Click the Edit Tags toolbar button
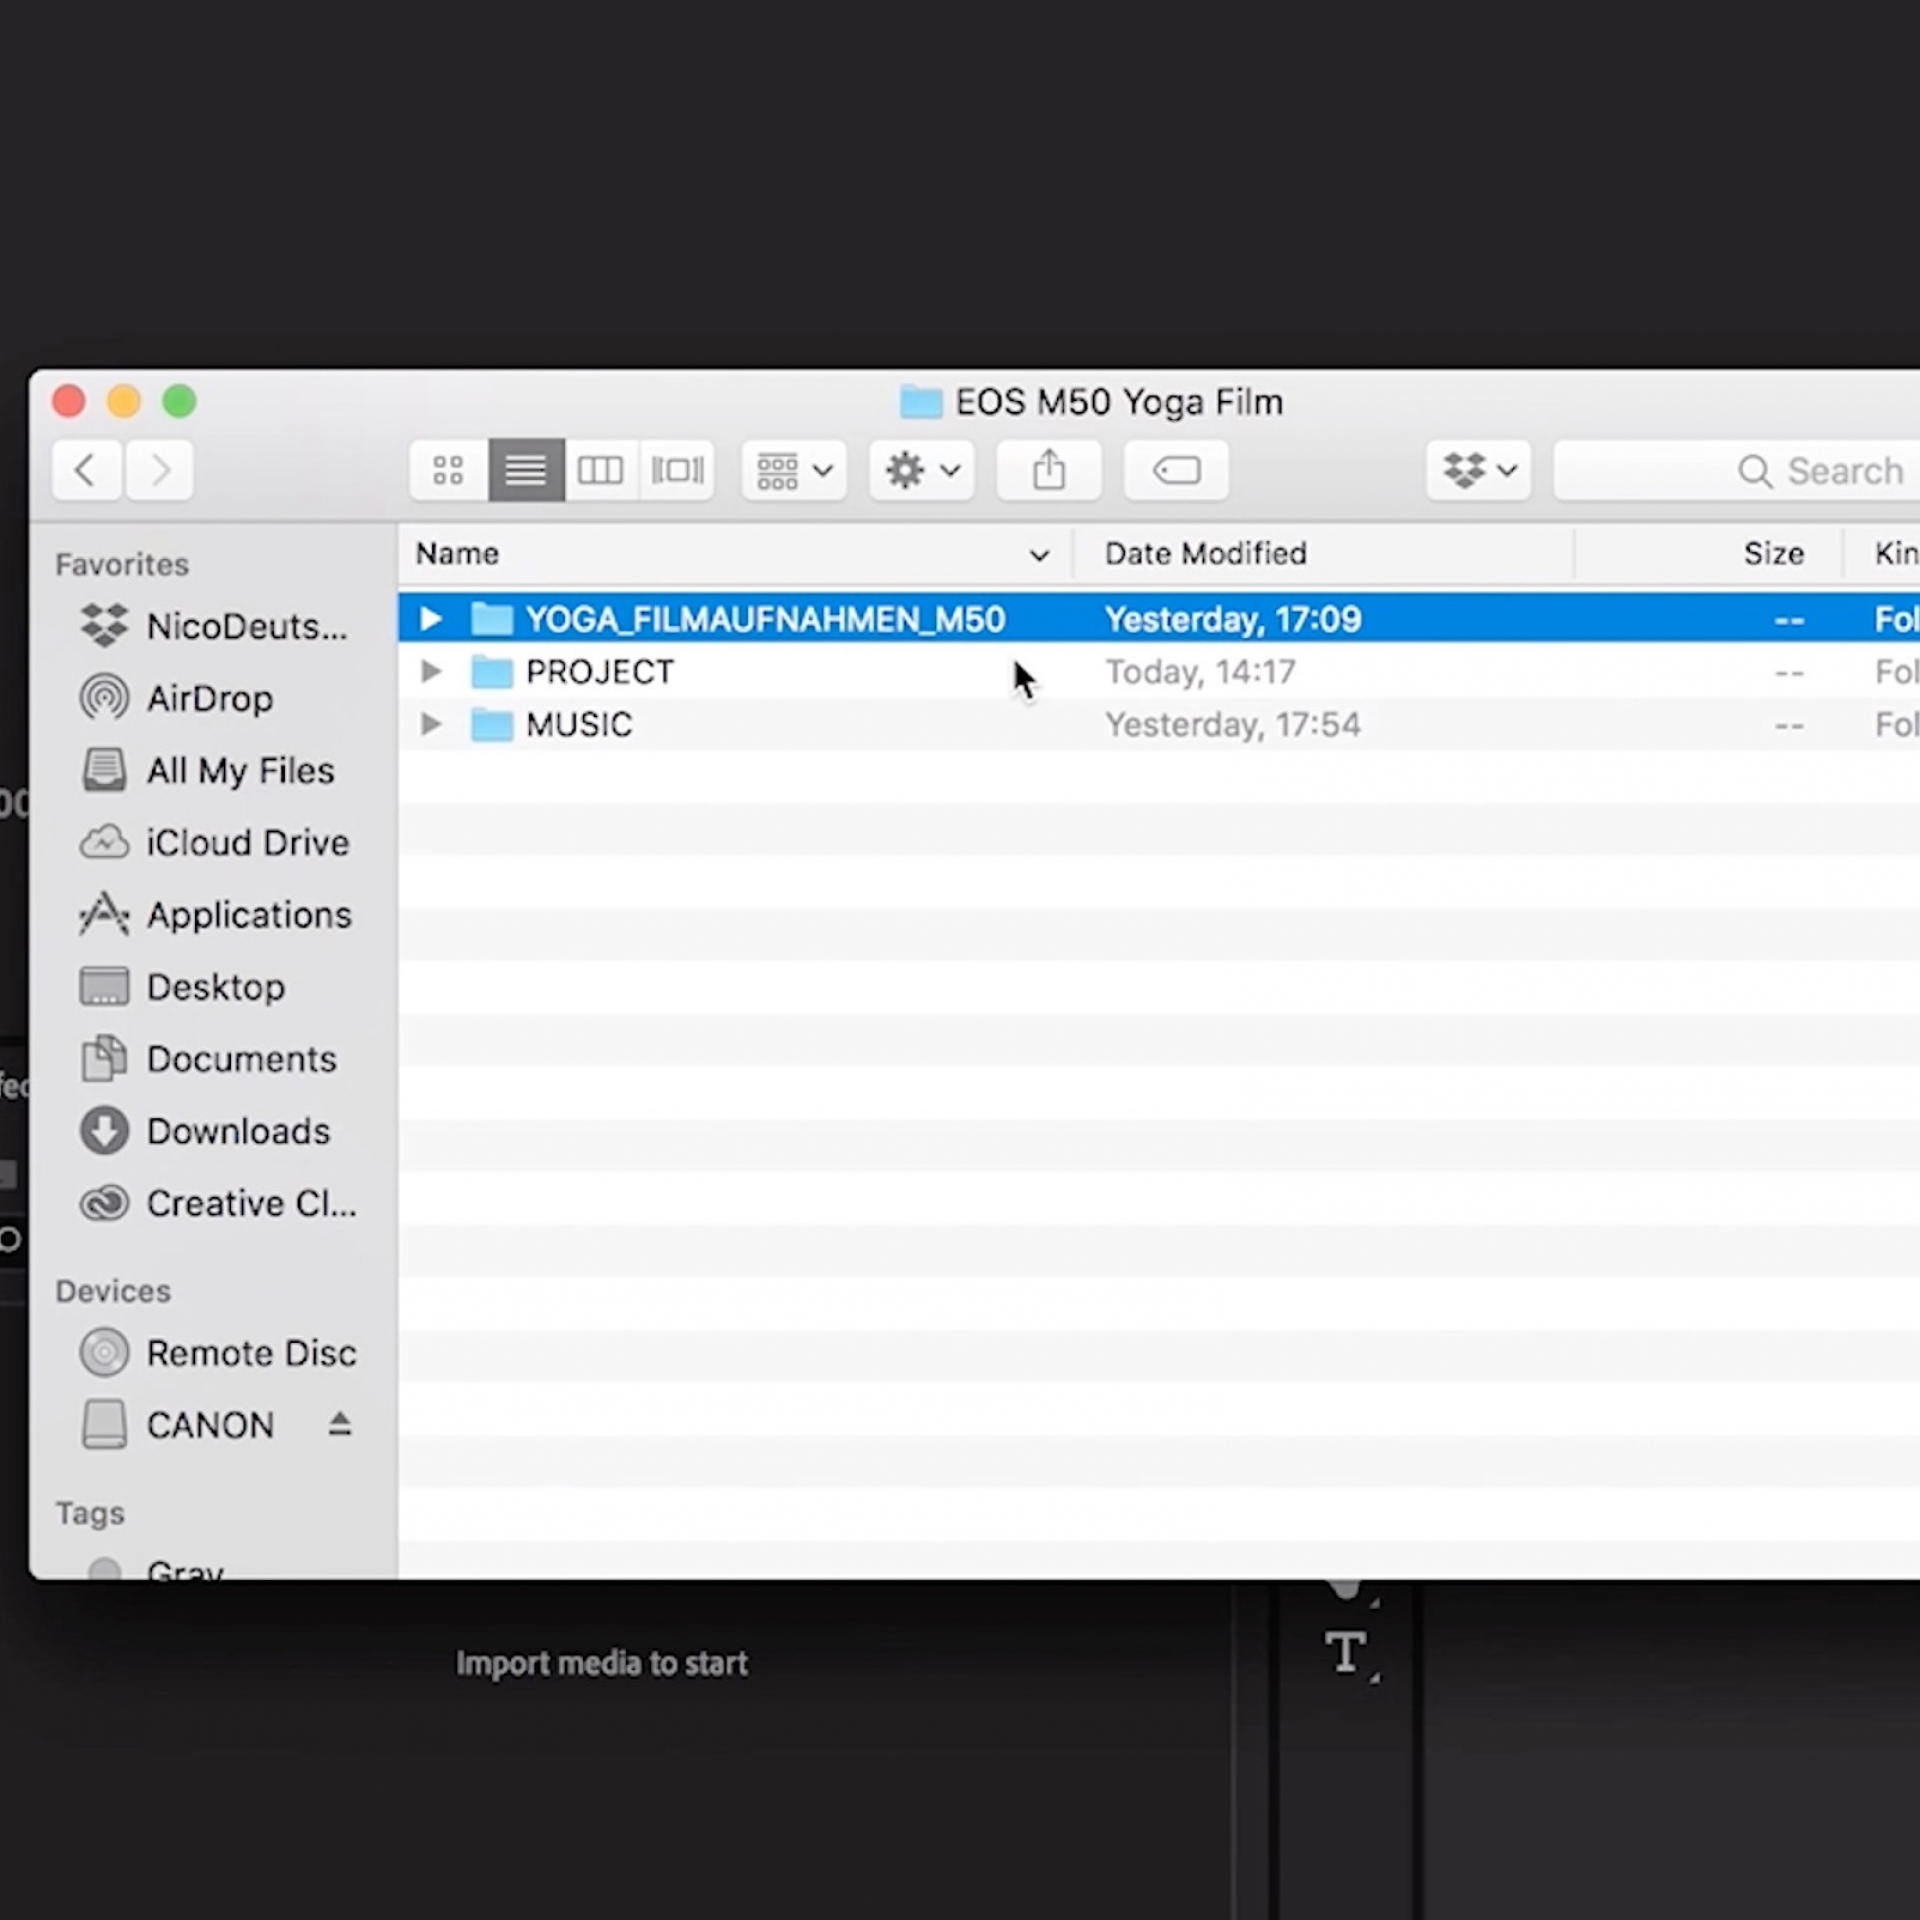 click(1176, 470)
